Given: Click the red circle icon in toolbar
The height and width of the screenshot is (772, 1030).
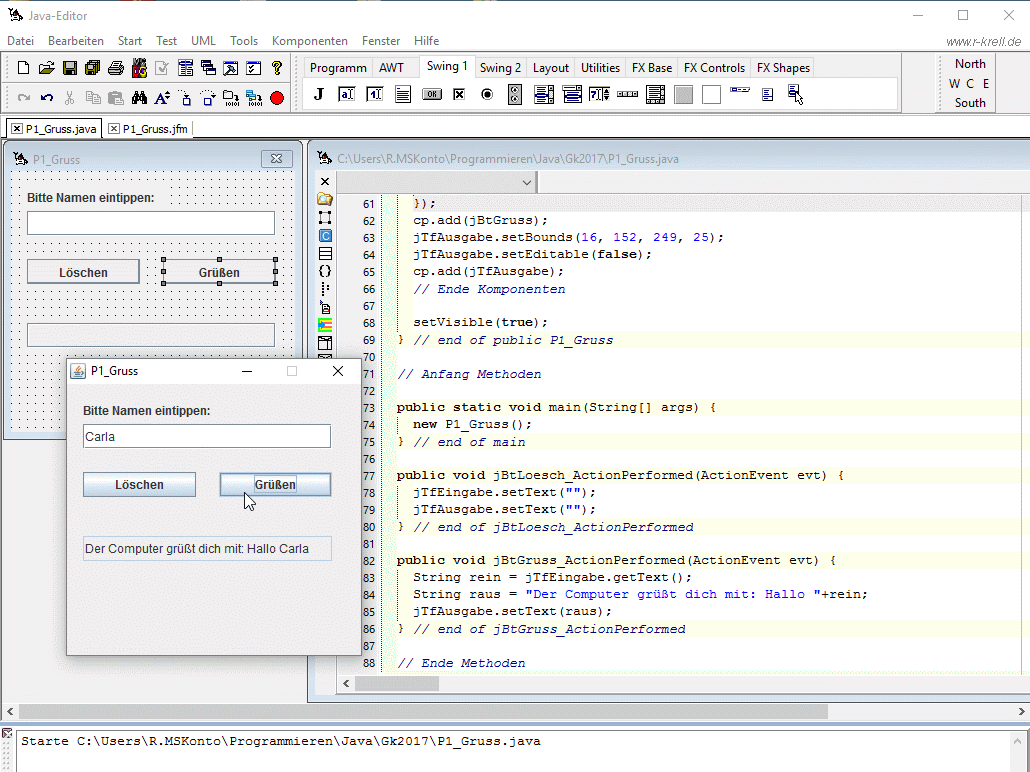Looking at the screenshot, I should click(x=277, y=98).
